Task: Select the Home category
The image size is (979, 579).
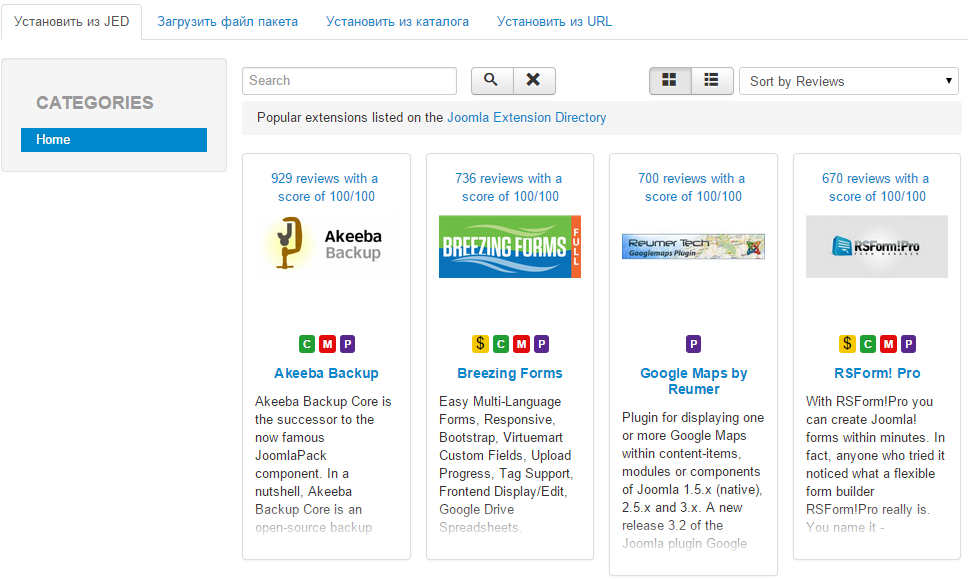Action: tap(114, 140)
